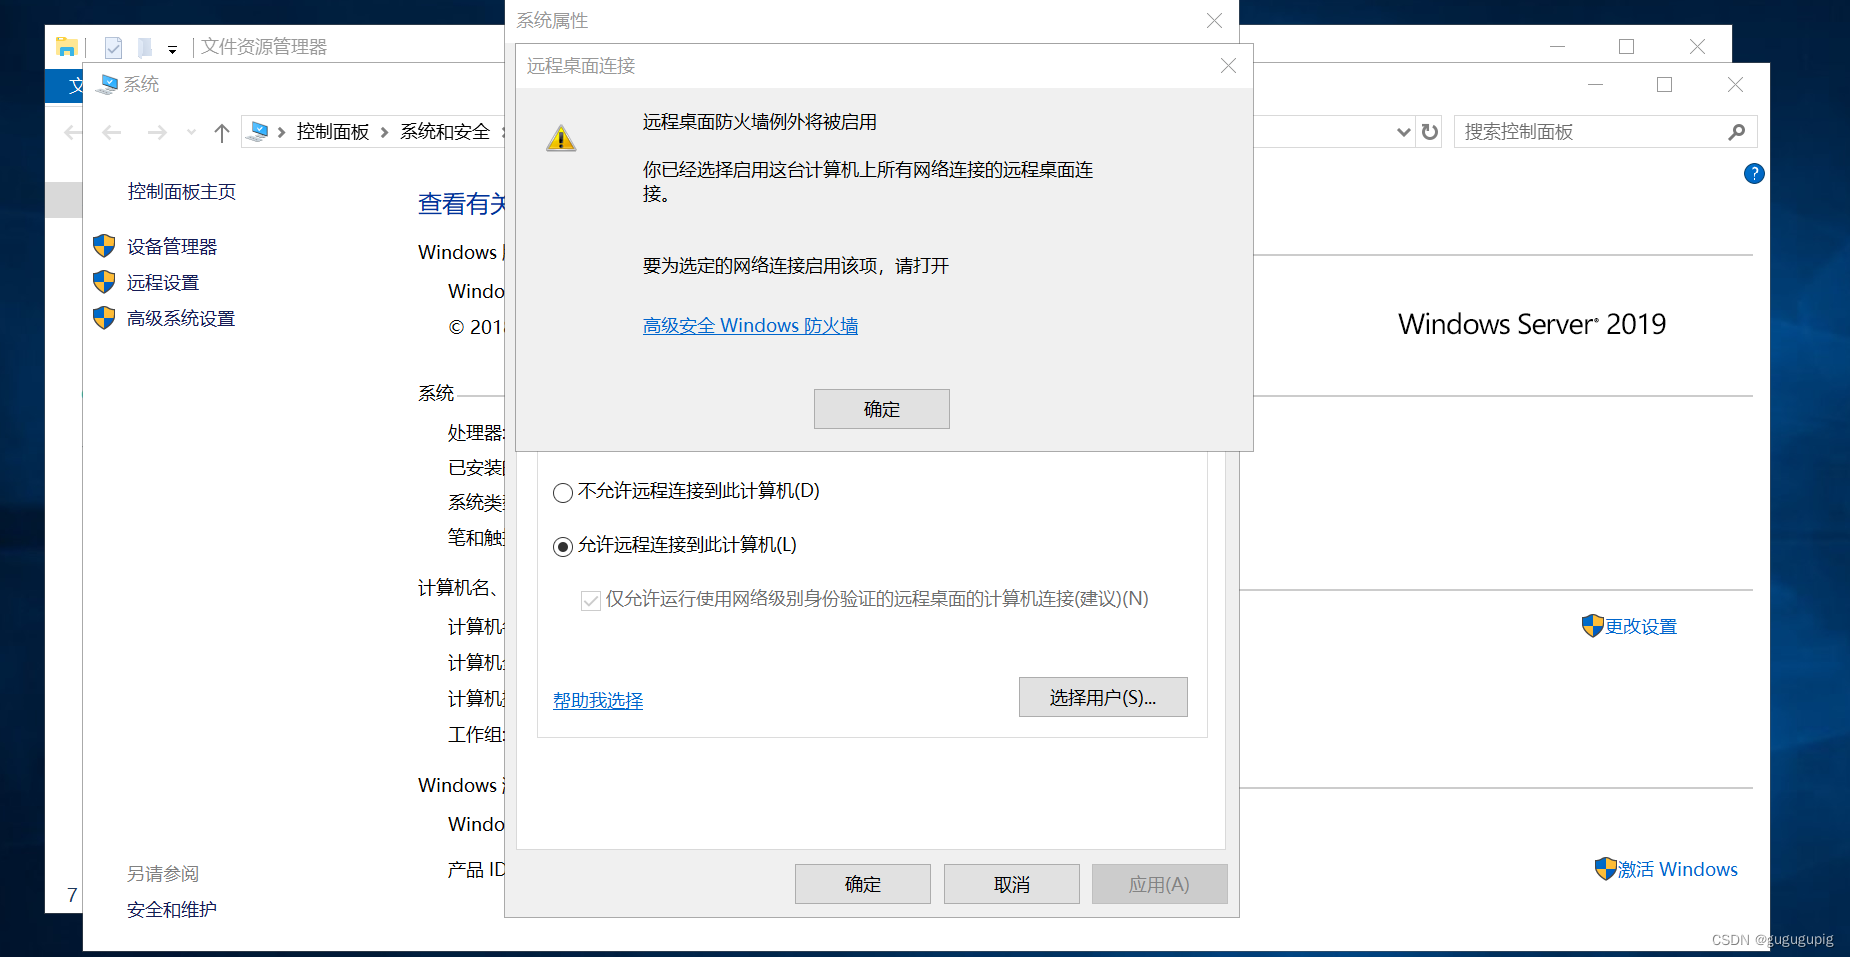
Task: Click OK in the Remote Desktop Connection warning
Action: coord(881,409)
